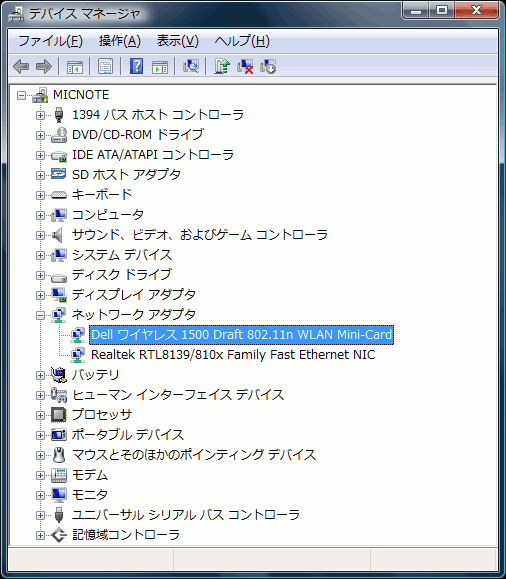This screenshot has width=506, height=579.
Task: Select Realtek RTL8139/810x Family Fast Ethernet NIC
Action: point(233,355)
